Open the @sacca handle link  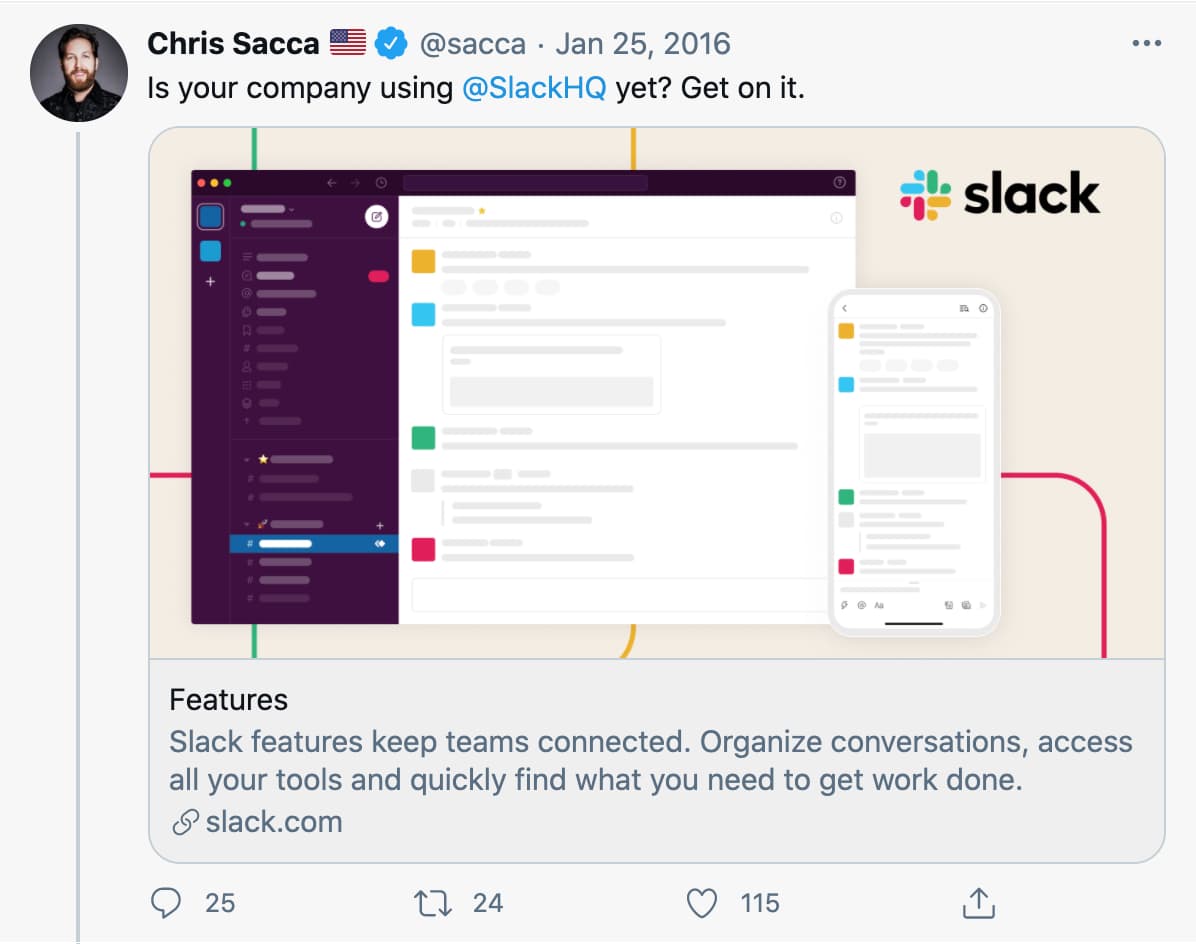coord(473,44)
